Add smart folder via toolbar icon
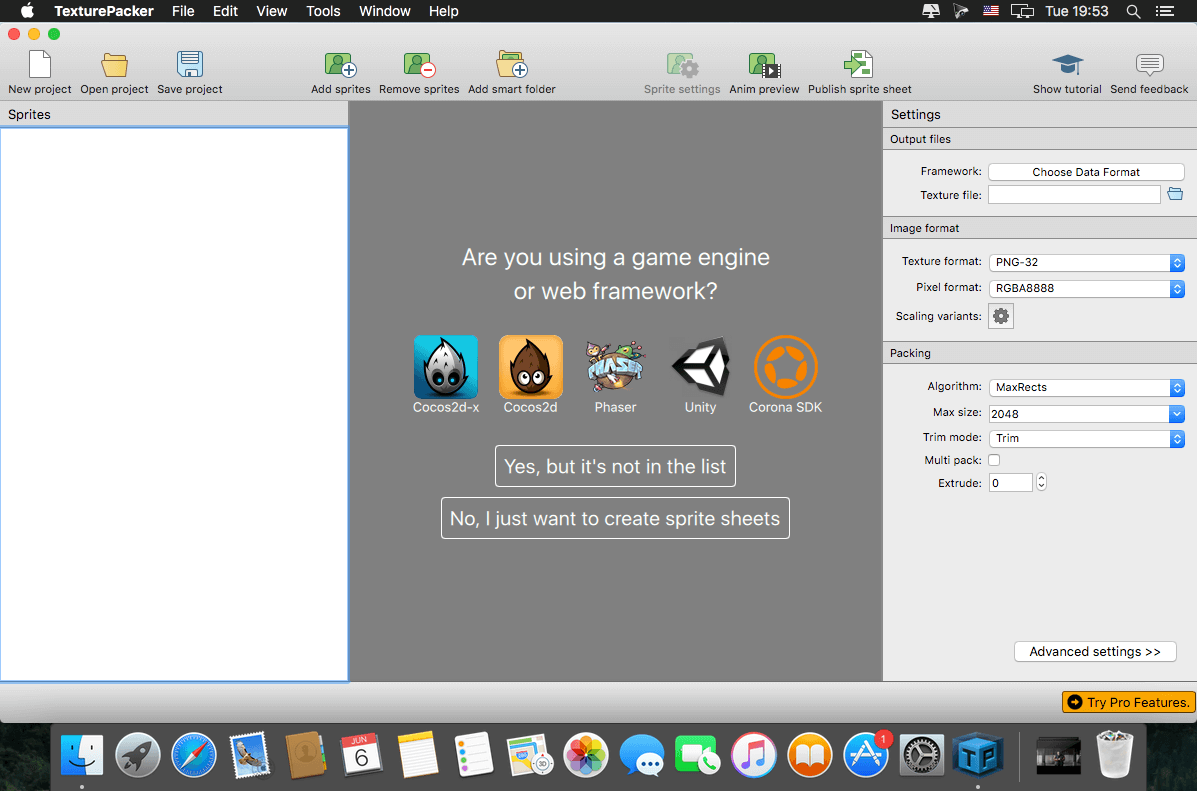Viewport: 1197px width, 791px height. [511, 65]
